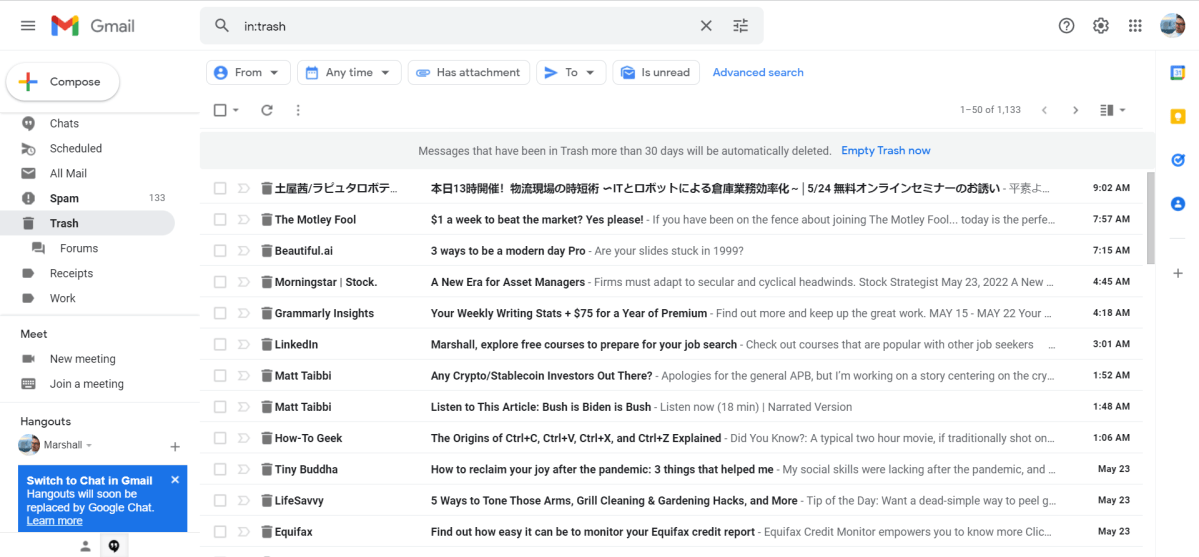Viewport: 1199px width, 557px height.
Task: Click the Compose button
Action: click(63, 82)
